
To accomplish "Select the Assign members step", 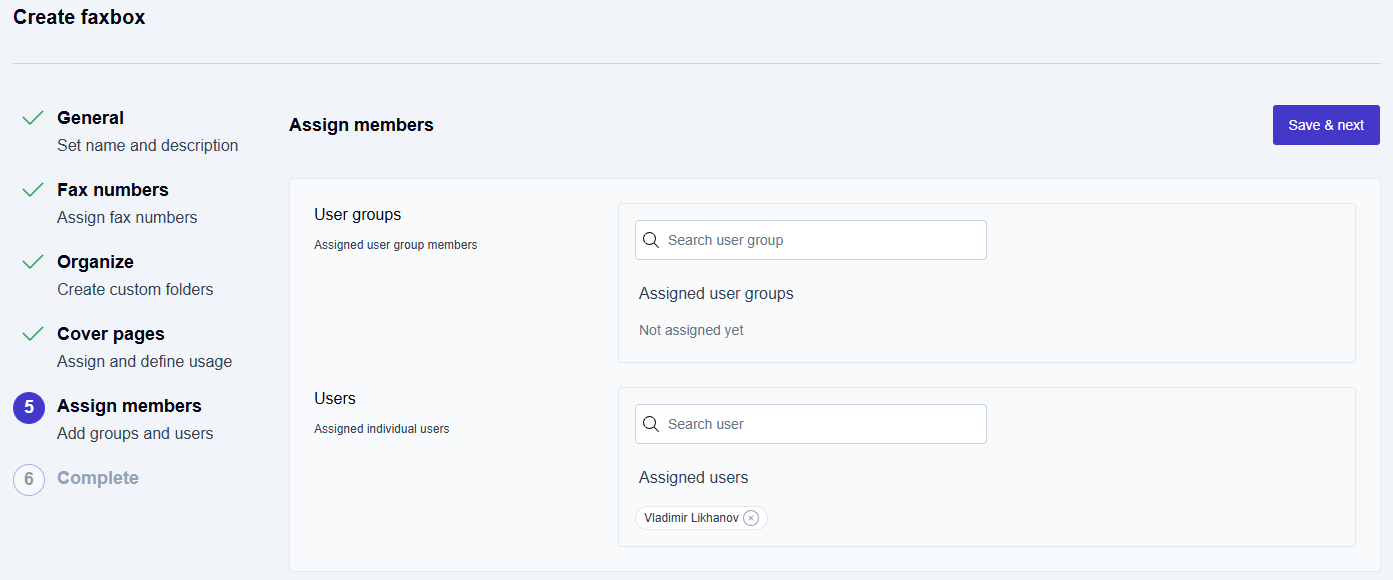I will pos(129,406).
